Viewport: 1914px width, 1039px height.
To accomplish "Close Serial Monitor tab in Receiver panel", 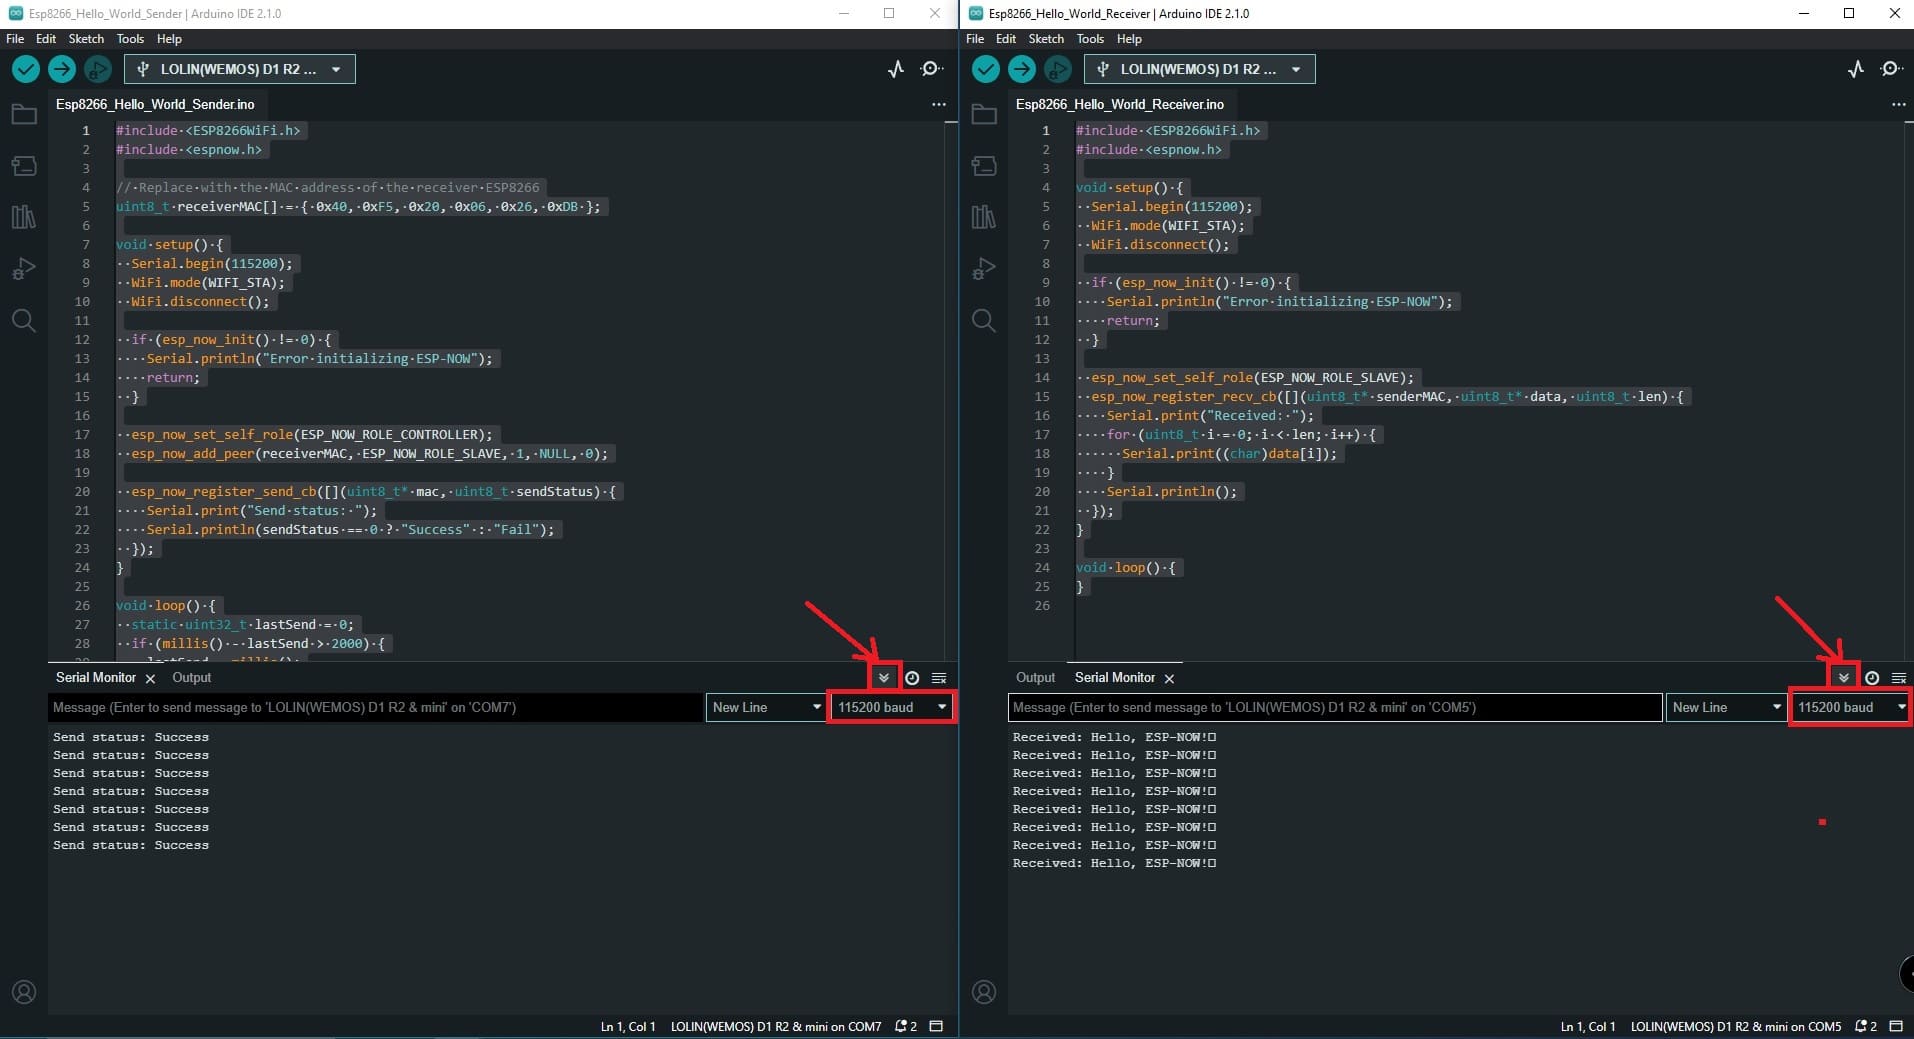I will point(1169,679).
